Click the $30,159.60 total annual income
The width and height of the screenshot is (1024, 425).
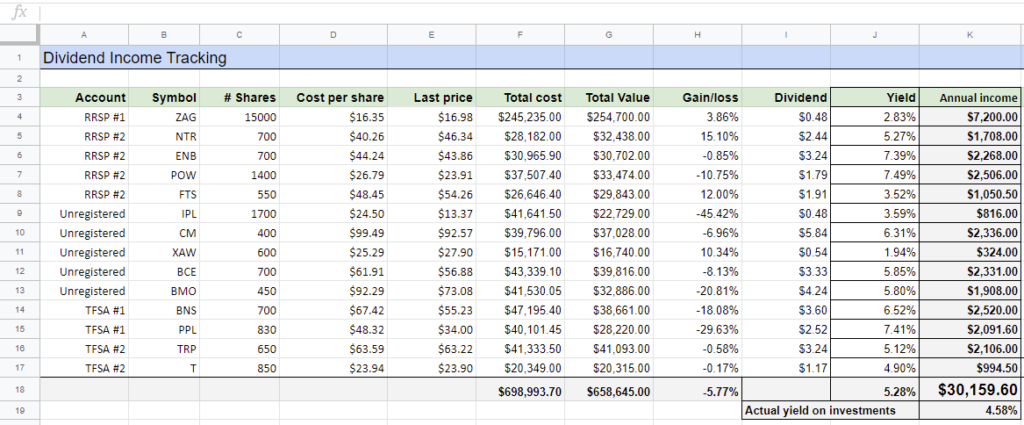(x=970, y=390)
